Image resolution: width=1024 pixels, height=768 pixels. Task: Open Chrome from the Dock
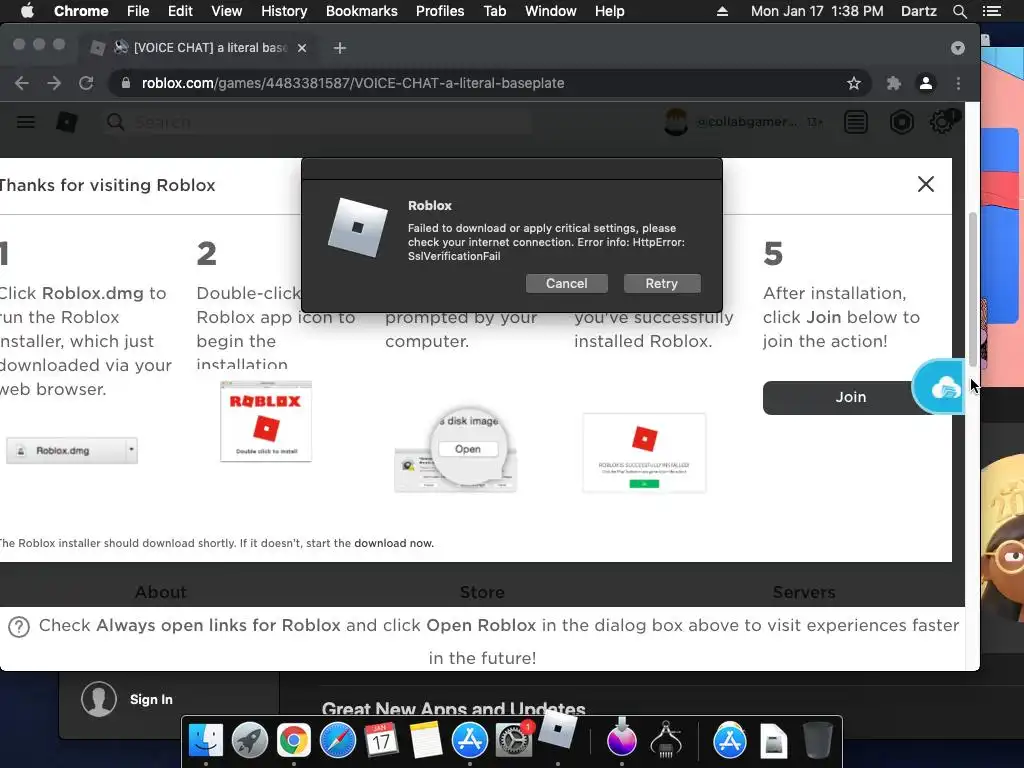pyautogui.click(x=293, y=741)
